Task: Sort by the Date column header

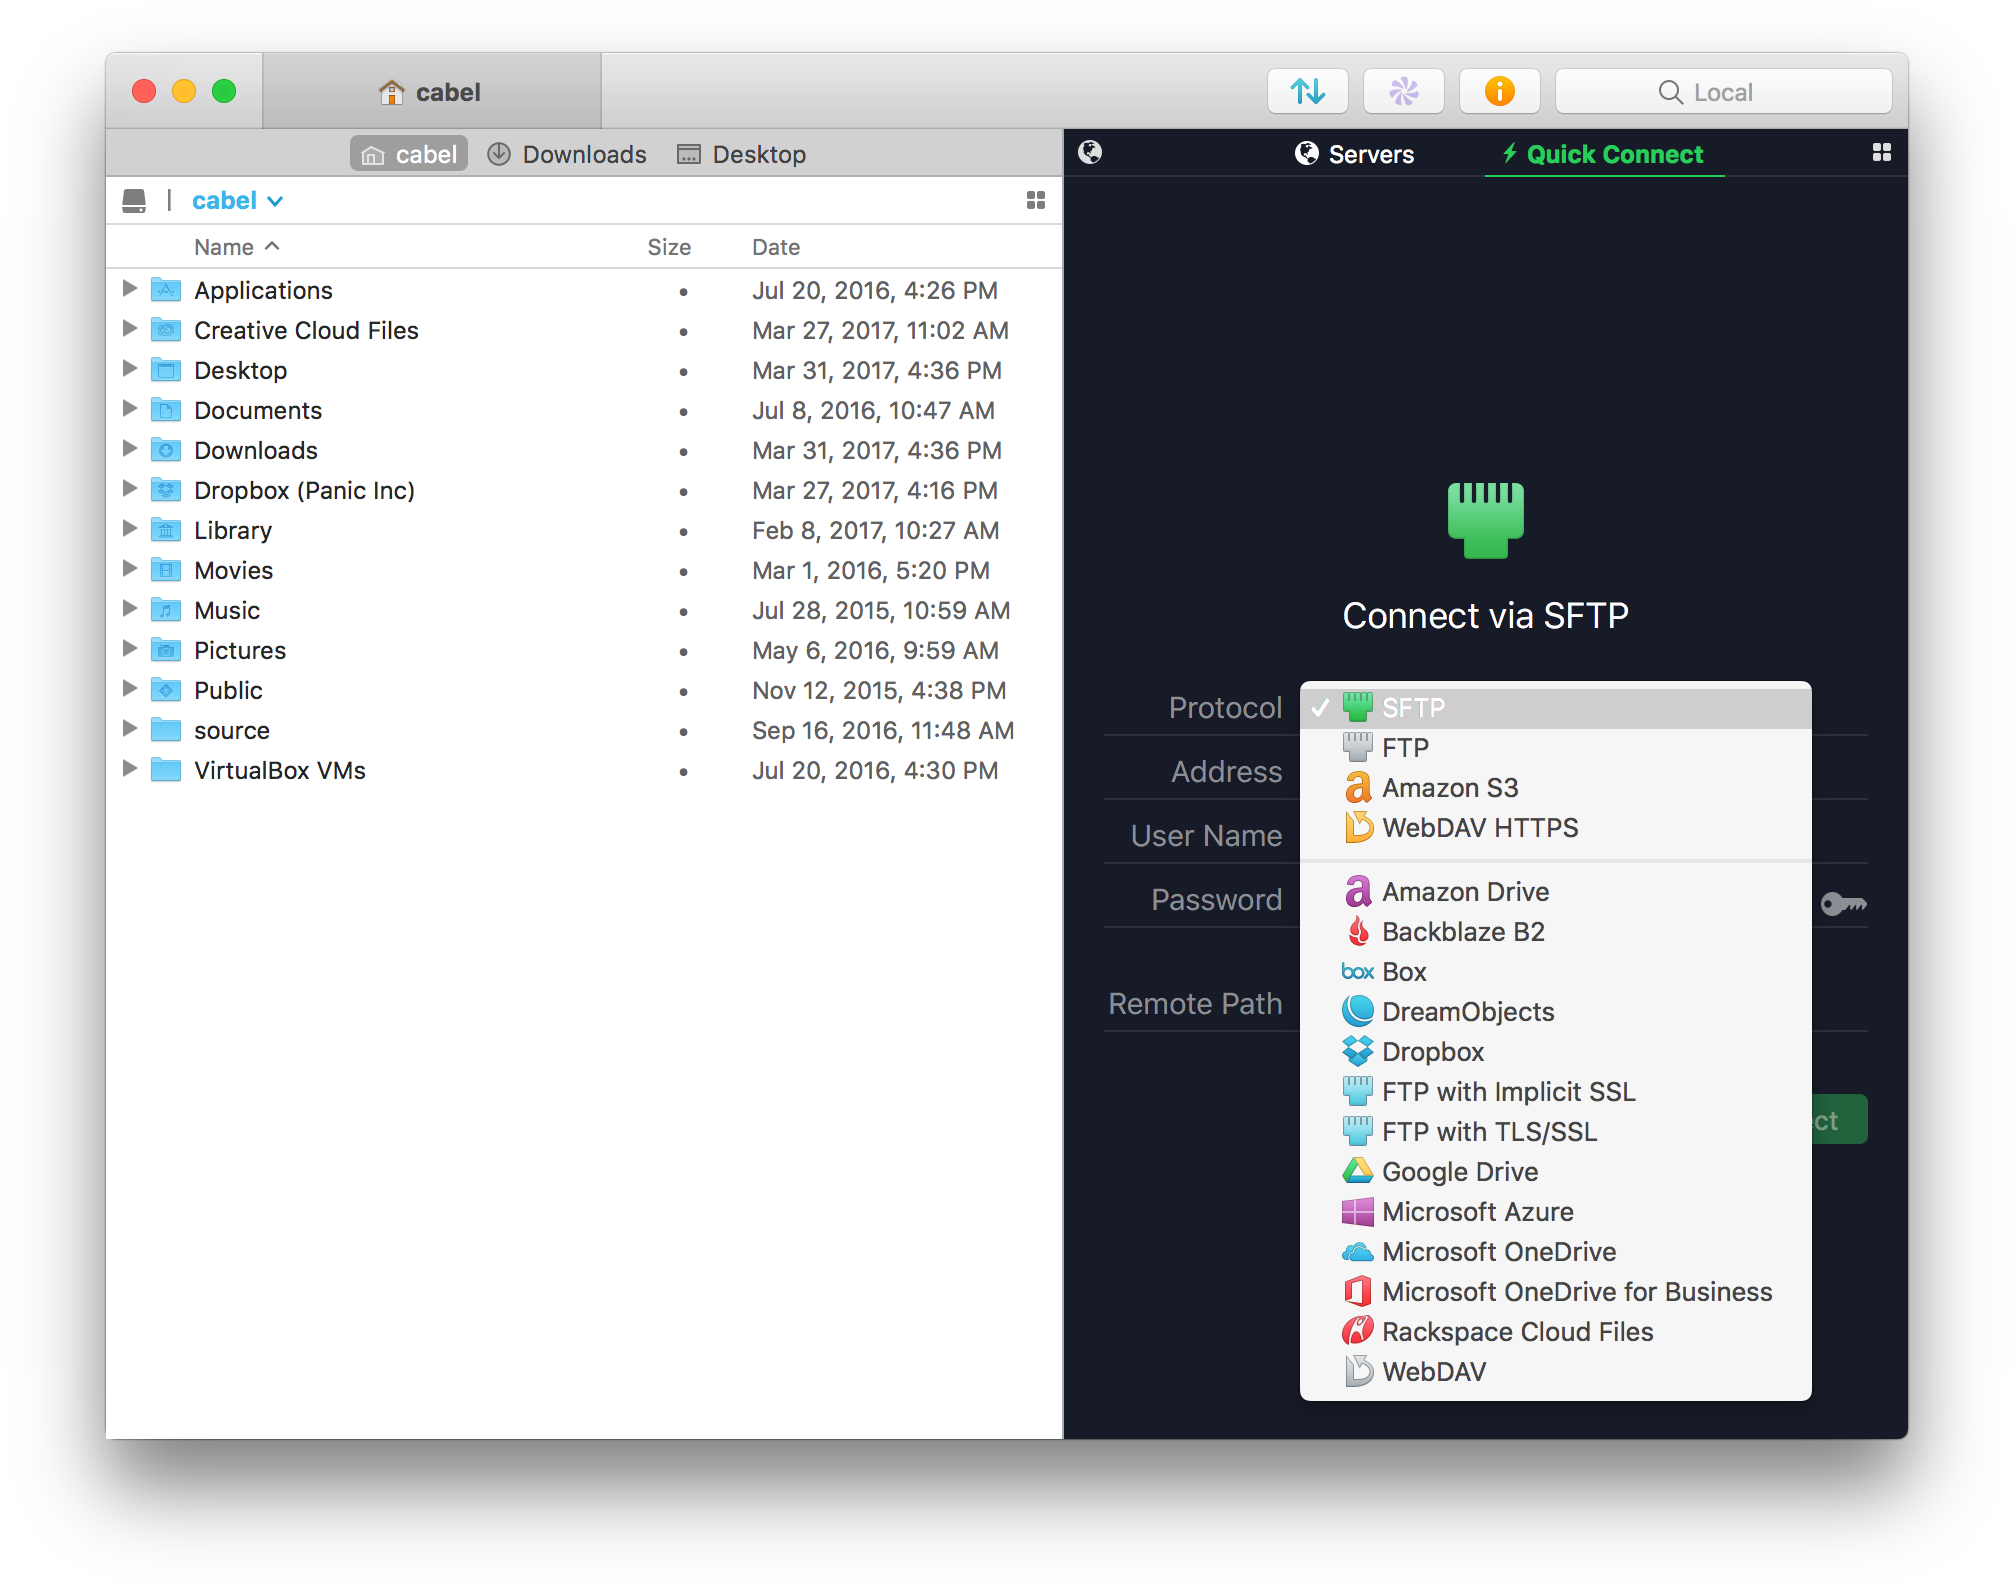Action: click(776, 247)
